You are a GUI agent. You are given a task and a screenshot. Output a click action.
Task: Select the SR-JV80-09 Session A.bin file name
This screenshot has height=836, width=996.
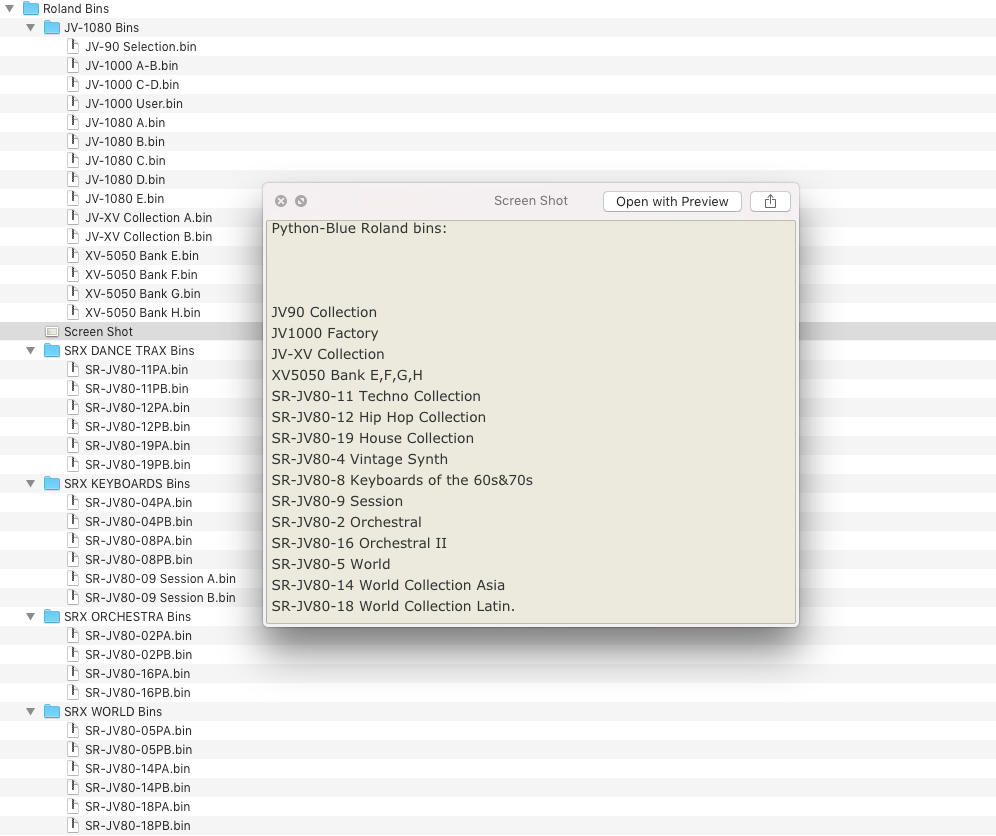click(x=160, y=579)
